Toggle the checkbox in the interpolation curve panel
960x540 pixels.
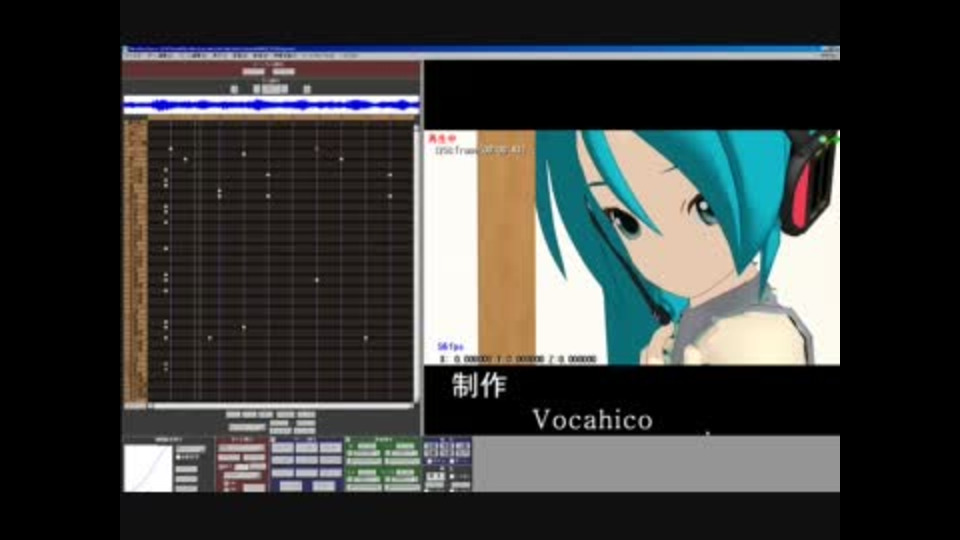[x=178, y=457]
